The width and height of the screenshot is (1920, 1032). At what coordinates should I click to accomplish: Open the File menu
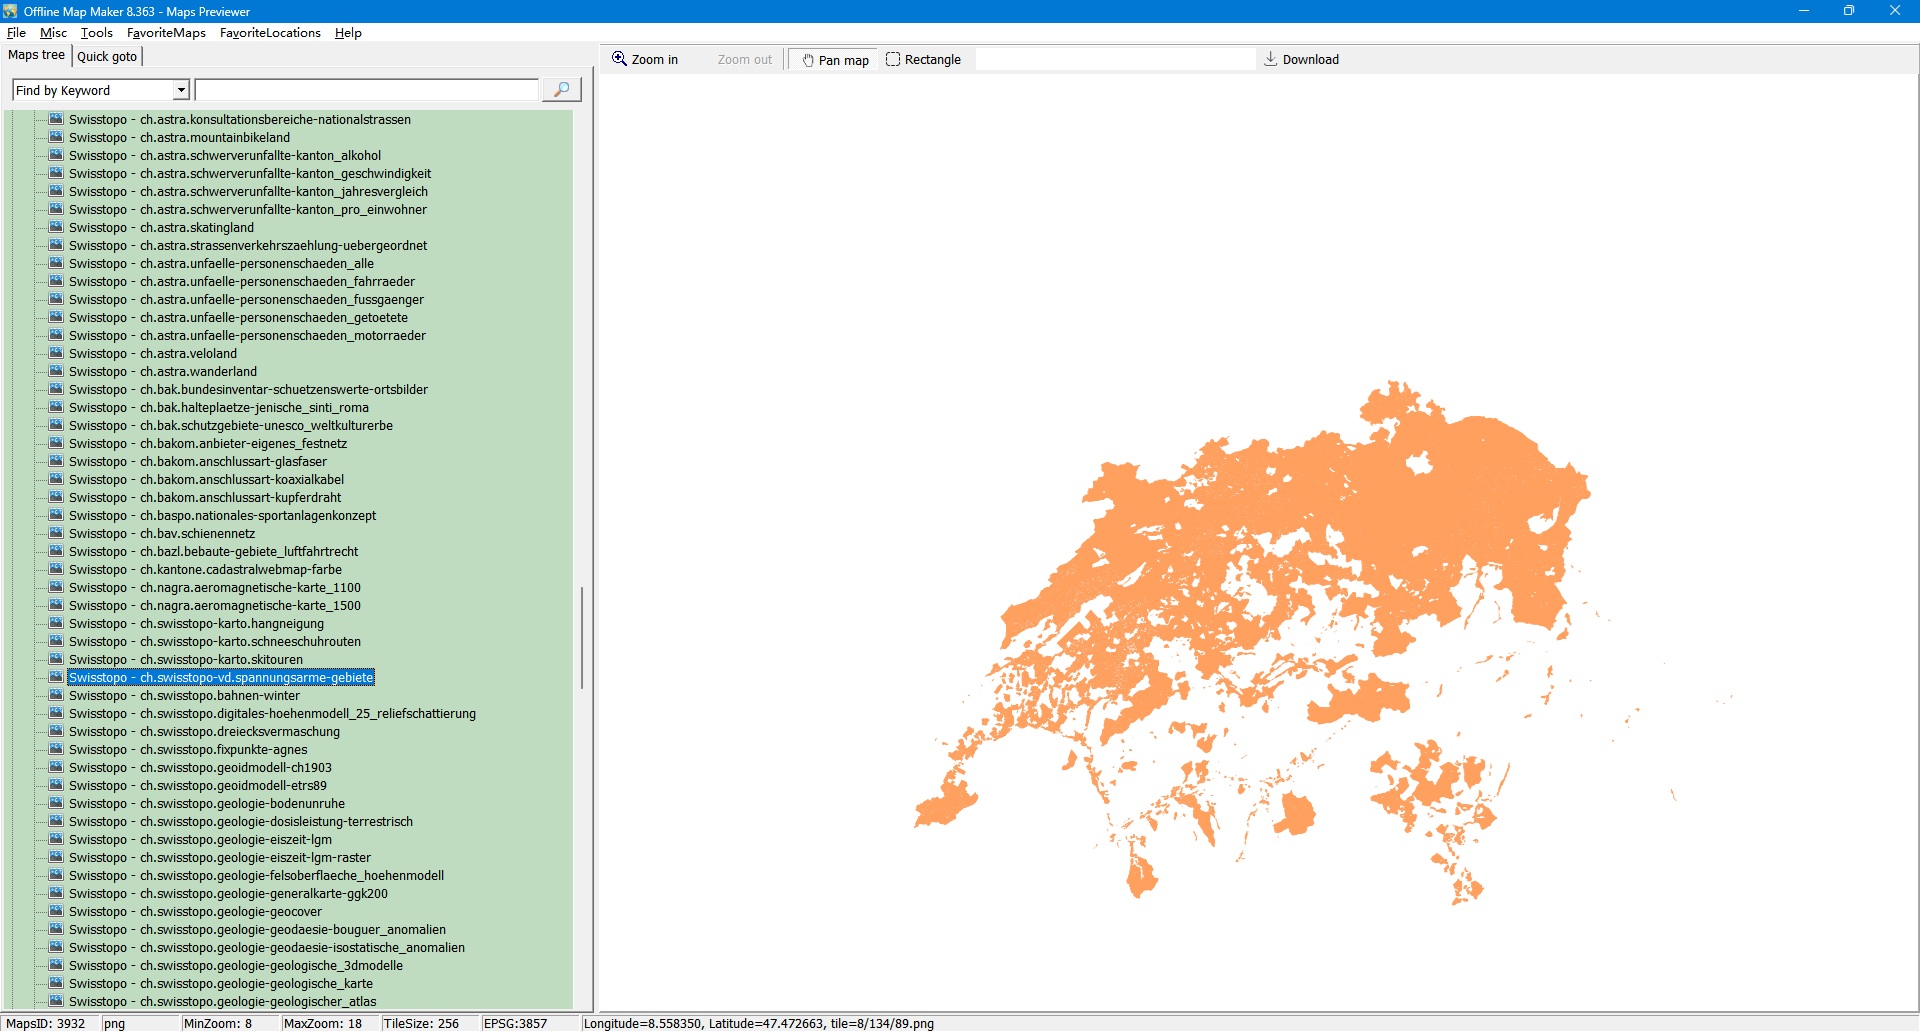click(16, 33)
